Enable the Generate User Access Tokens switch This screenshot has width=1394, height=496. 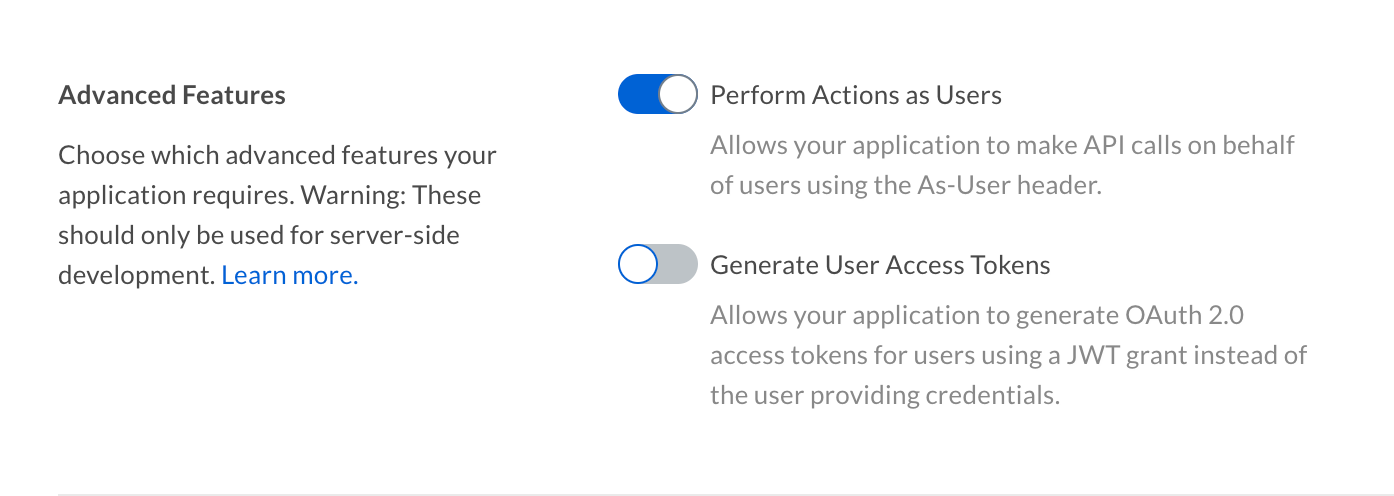pos(658,265)
